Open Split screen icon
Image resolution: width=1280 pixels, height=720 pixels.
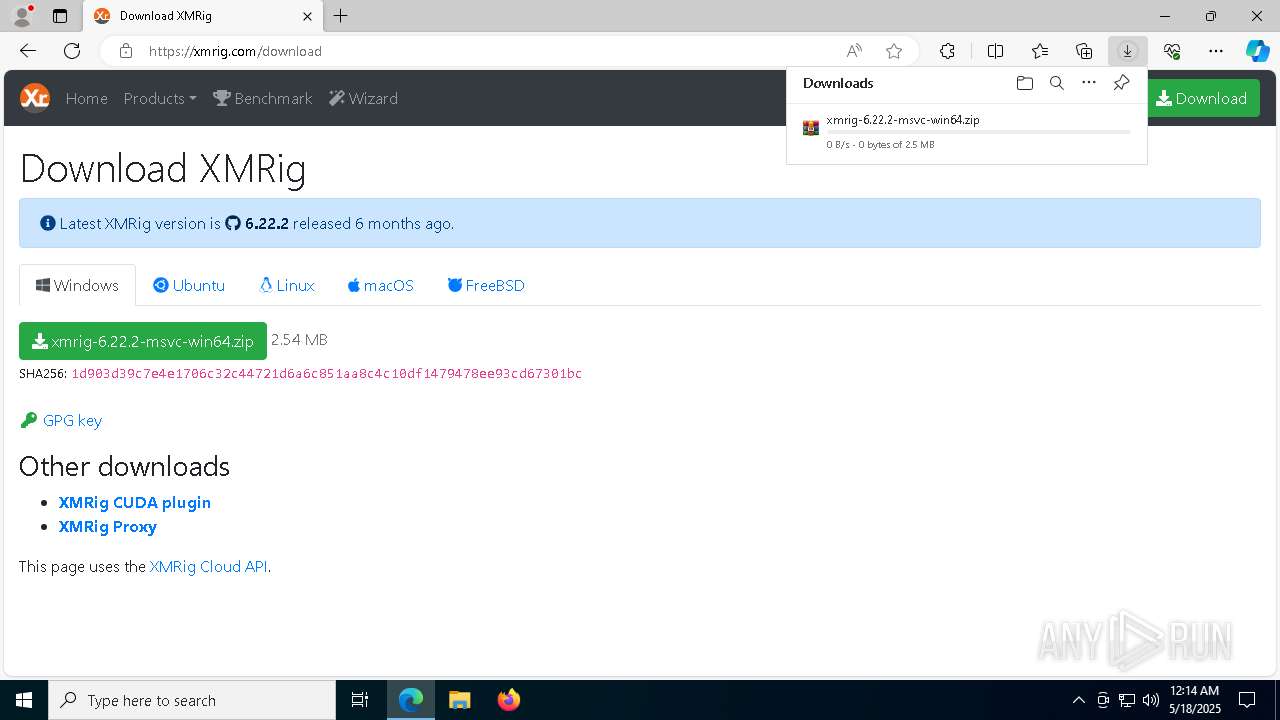click(995, 51)
